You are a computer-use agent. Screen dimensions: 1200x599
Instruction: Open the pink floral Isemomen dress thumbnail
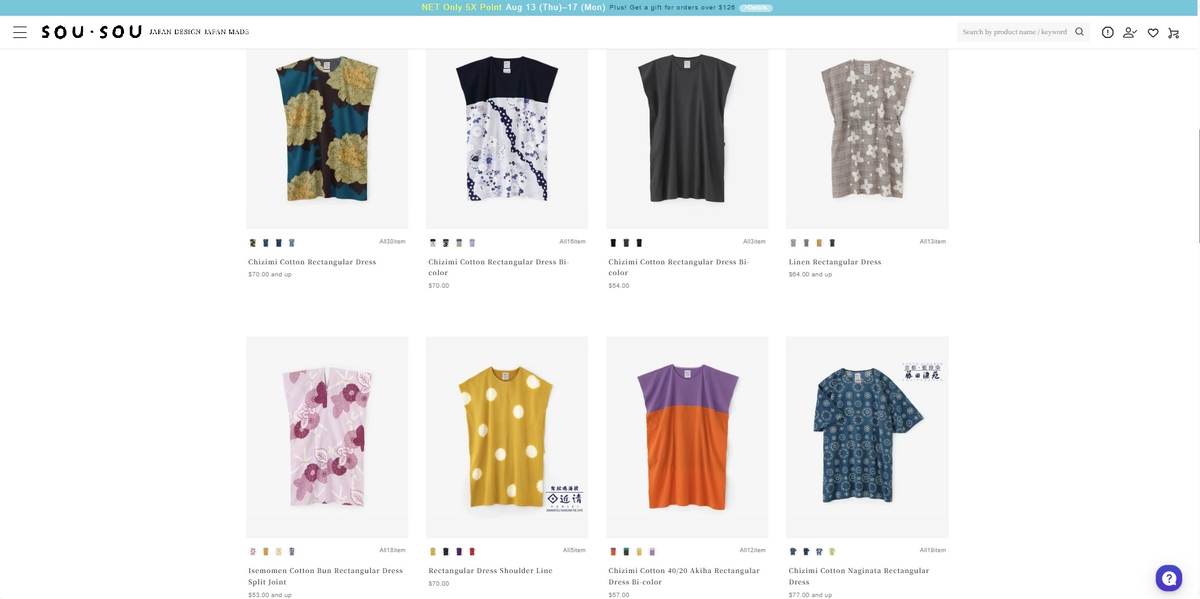(x=327, y=437)
